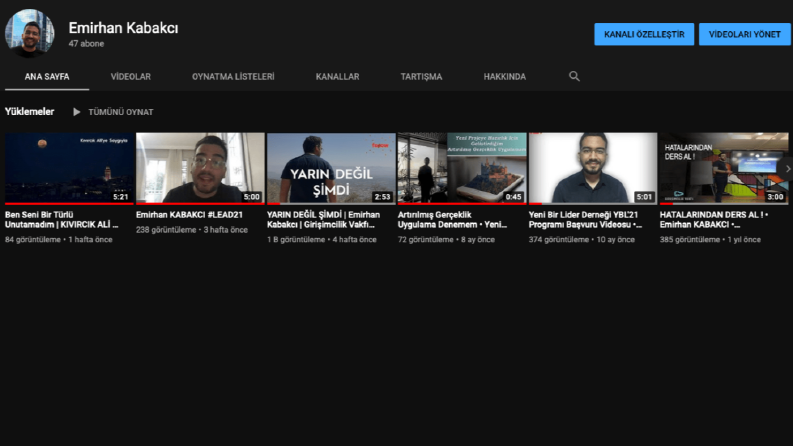Open the Oynatma Listeleri tab
The height and width of the screenshot is (446, 793).
point(233,77)
